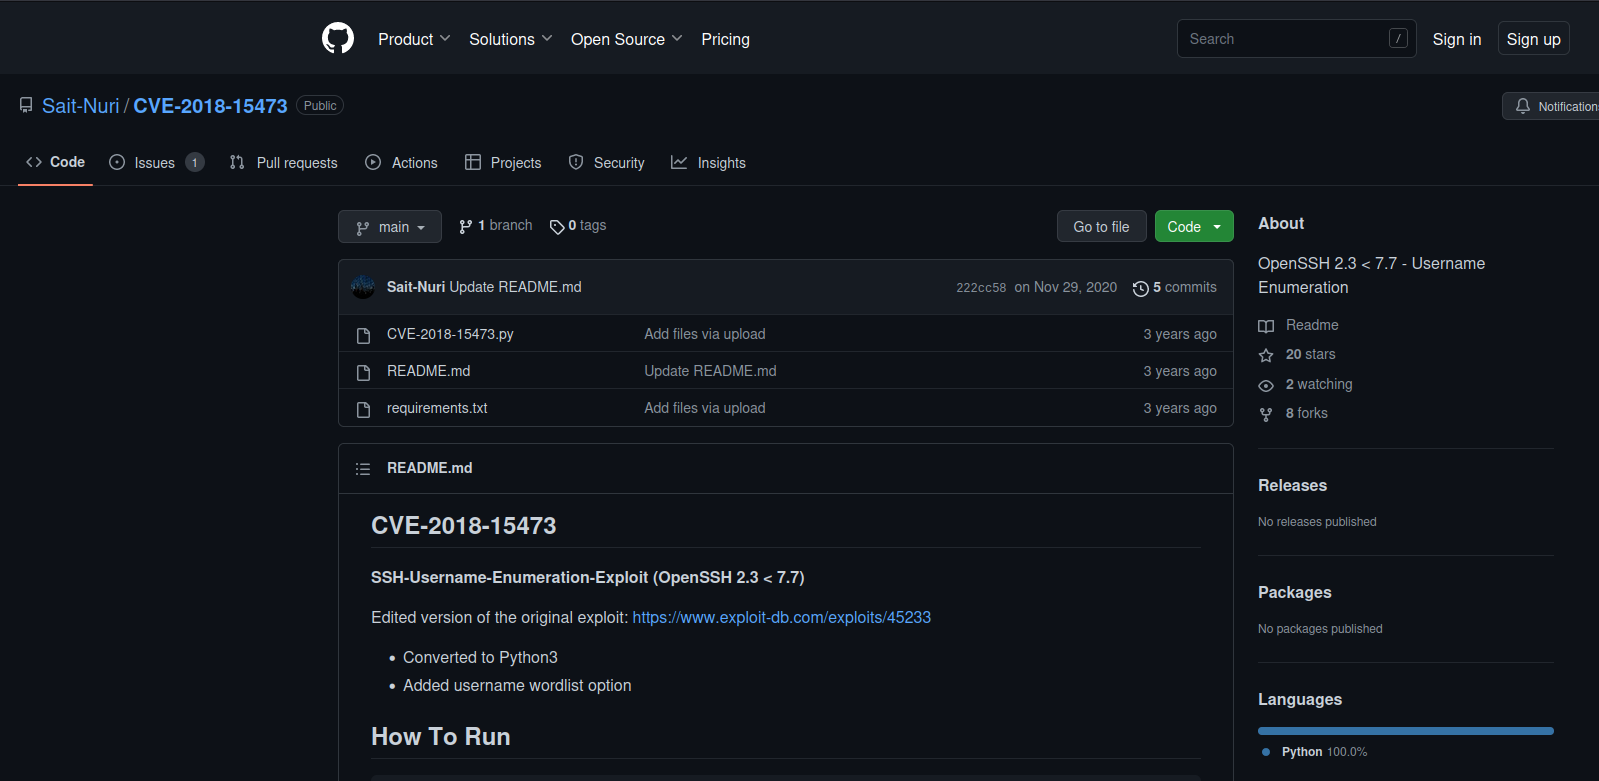Click the Sait-Nuri author name in commit row
This screenshot has height=781, width=1599.
point(416,287)
